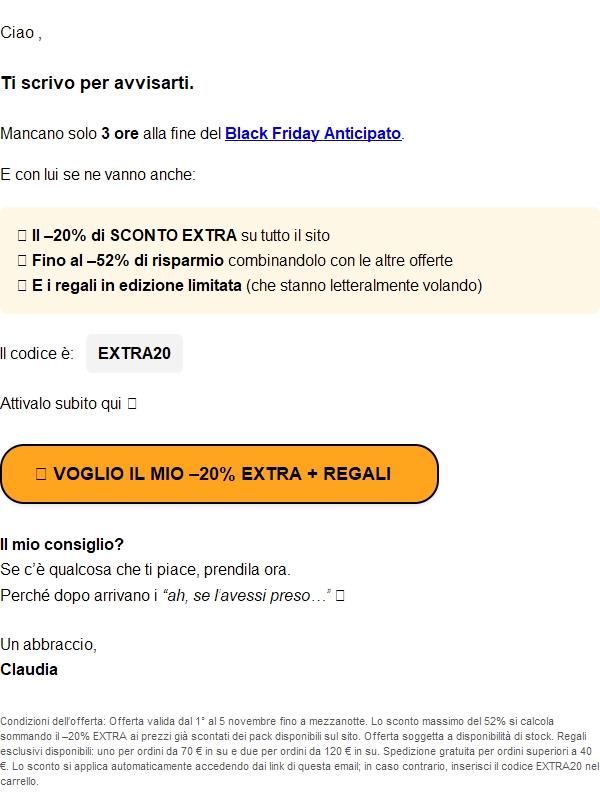Select the EXTRA20 discount code text
The width and height of the screenshot is (600, 800).
(x=134, y=353)
